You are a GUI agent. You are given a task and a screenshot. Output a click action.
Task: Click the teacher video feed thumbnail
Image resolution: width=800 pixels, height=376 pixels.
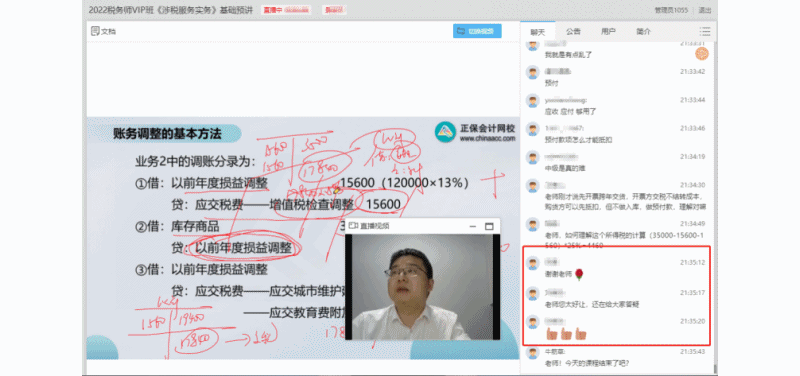(x=422, y=287)
